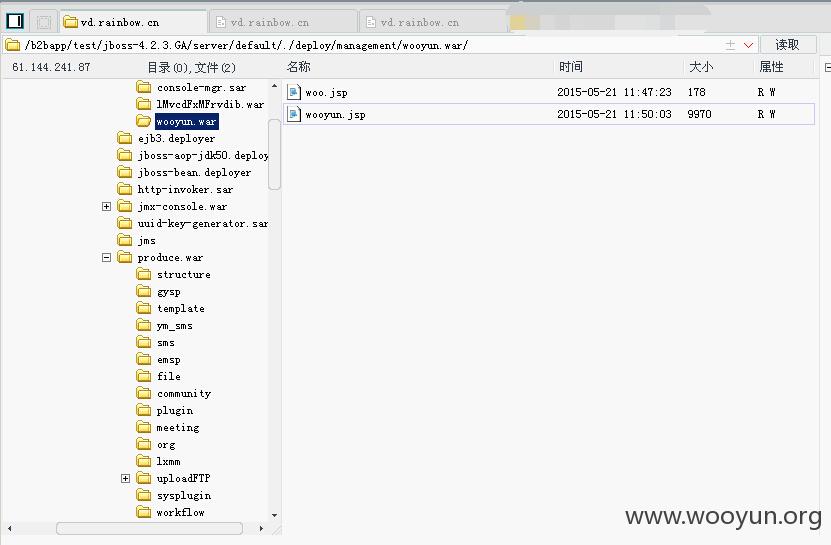Click the tree vertical scrollbar up arrow
The height and width of the screenshot is (545, 831).
(x=275, y=86)
